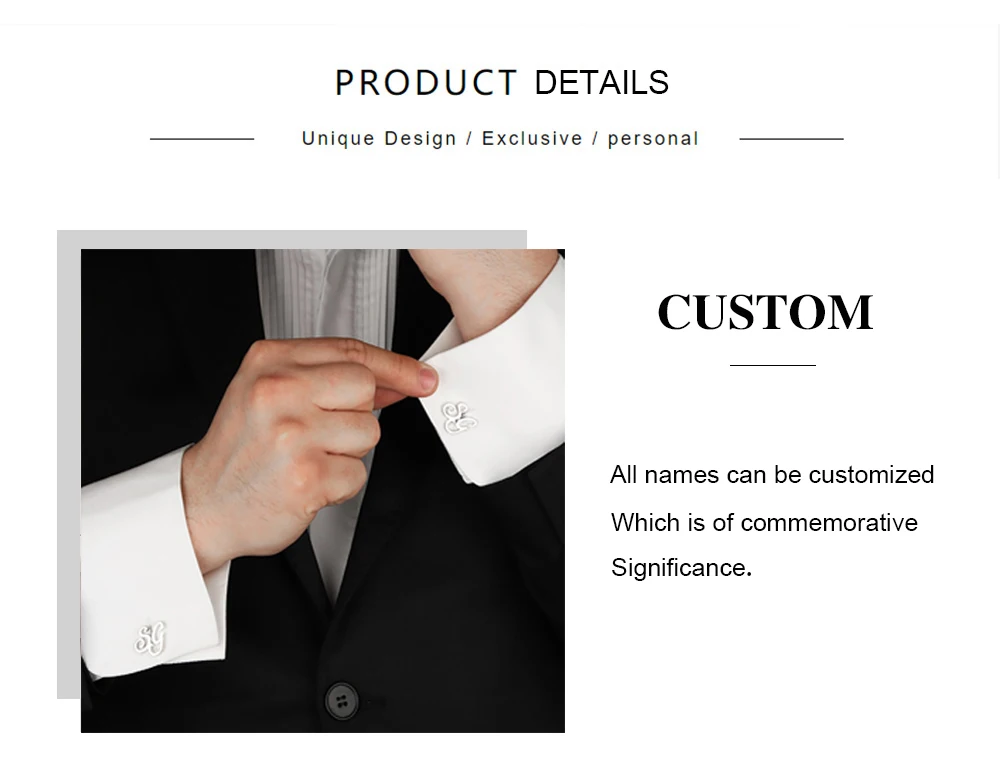Select the CUSTOM title text
Image resolution: width=1000 pixels, height=766 pixels.
point(765,313)
